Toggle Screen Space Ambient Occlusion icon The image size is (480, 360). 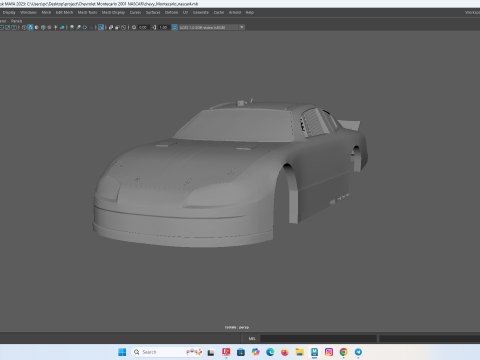[x=72, y=27]
